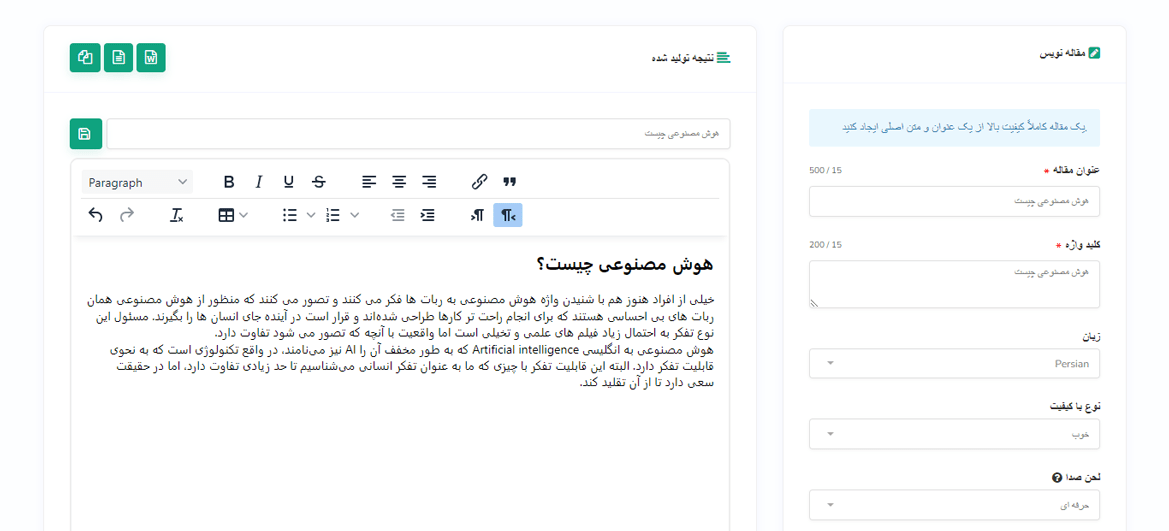
Task: Toggle italic formatting
Action: (x=259, y=182)
